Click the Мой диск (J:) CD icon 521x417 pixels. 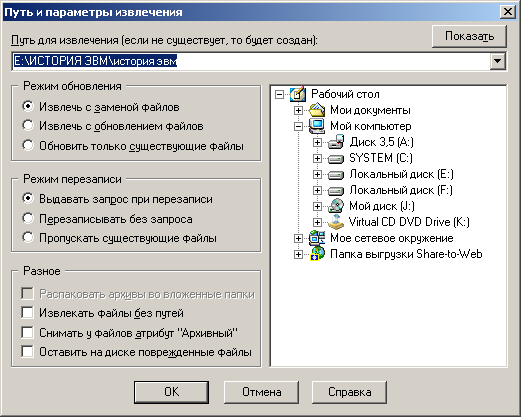[x=336, y=206]
